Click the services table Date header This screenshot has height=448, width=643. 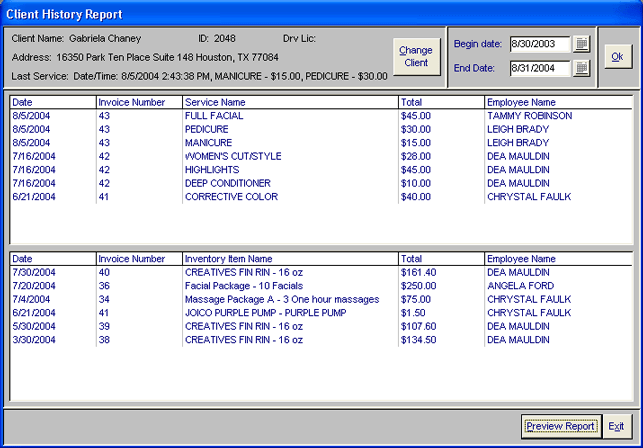click(x=53, y=103)
